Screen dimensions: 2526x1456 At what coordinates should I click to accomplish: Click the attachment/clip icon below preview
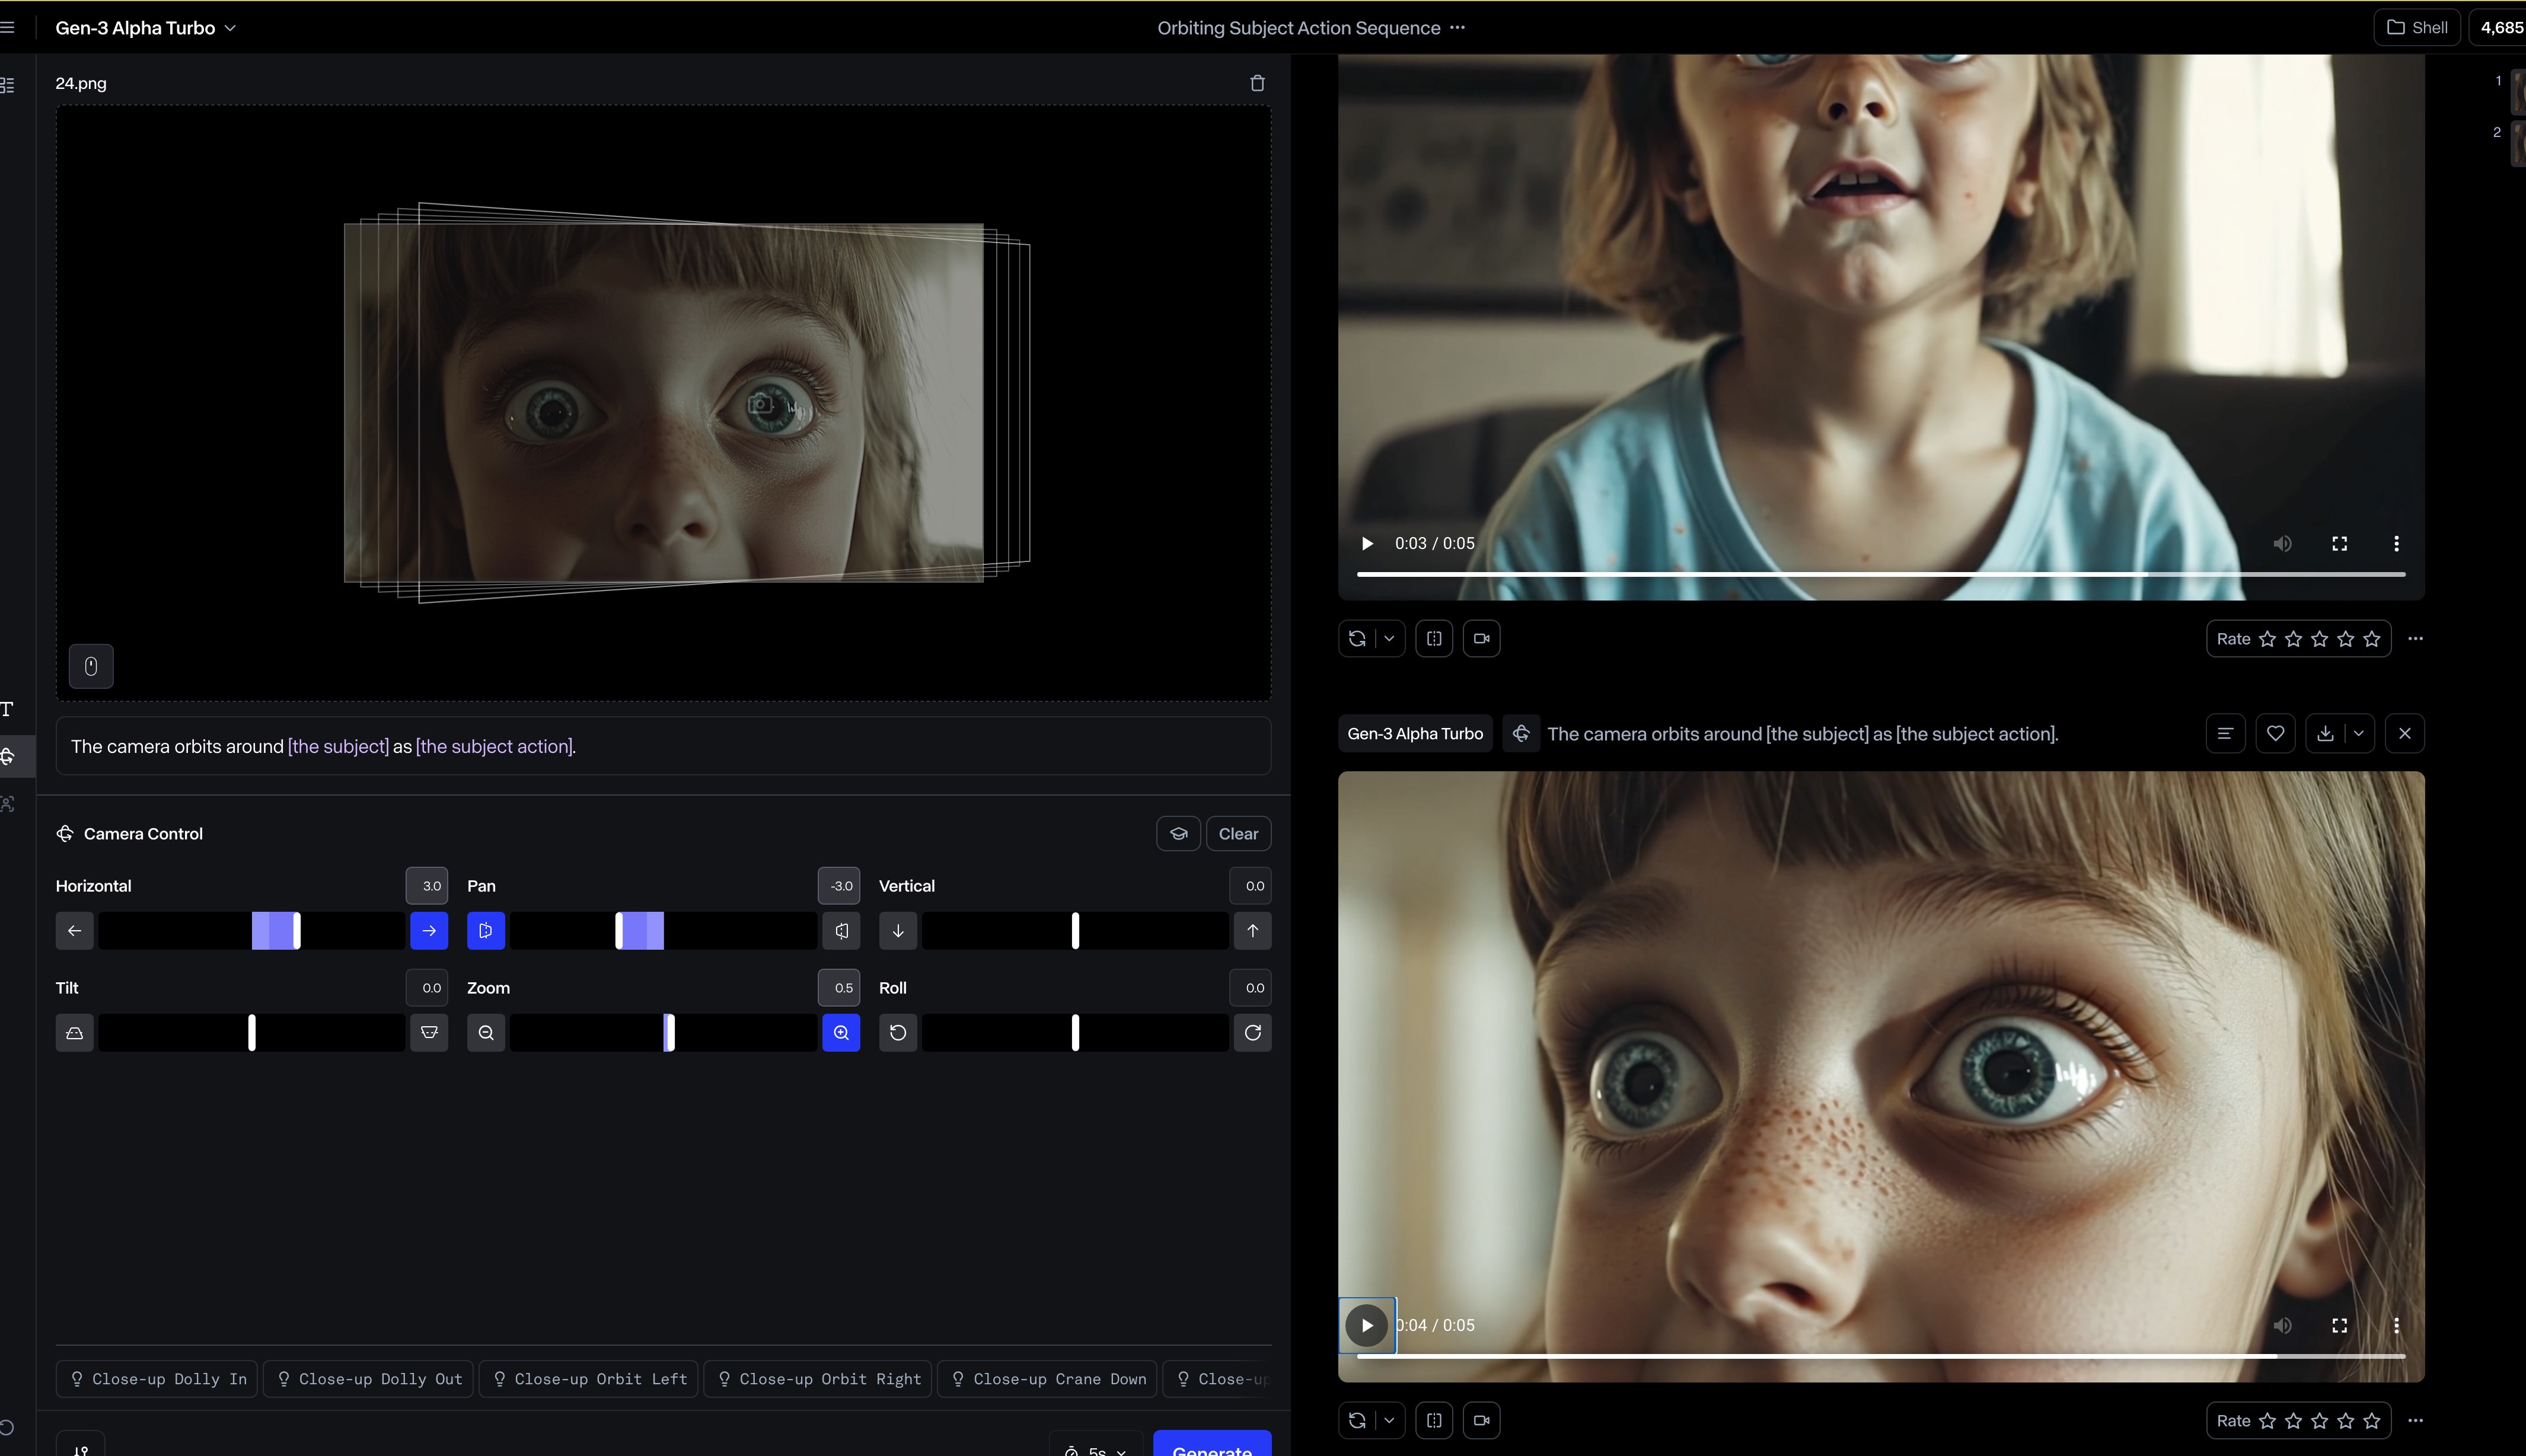point(90,666)
